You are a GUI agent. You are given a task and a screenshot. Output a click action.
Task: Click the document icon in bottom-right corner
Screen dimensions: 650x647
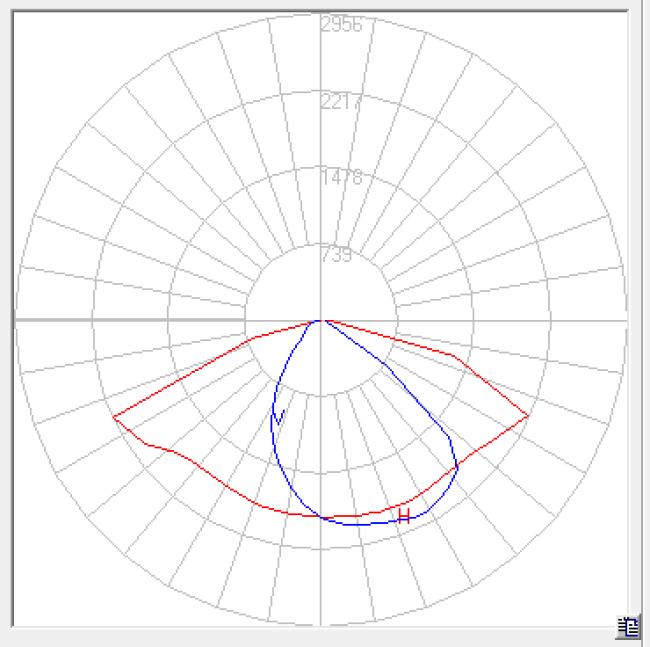627,627
